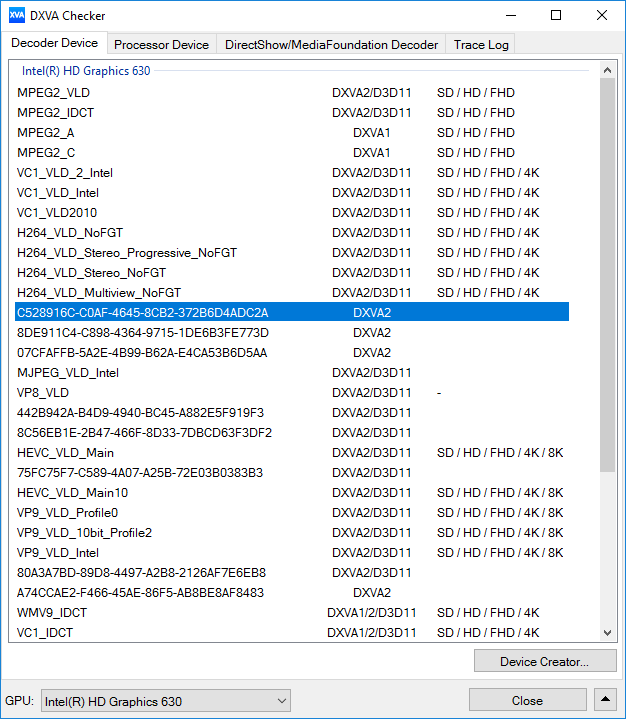The height and width of the screenshot is (719, 626).
Task: Open the Trace Log tab
Action: click(x=481, y=44)
